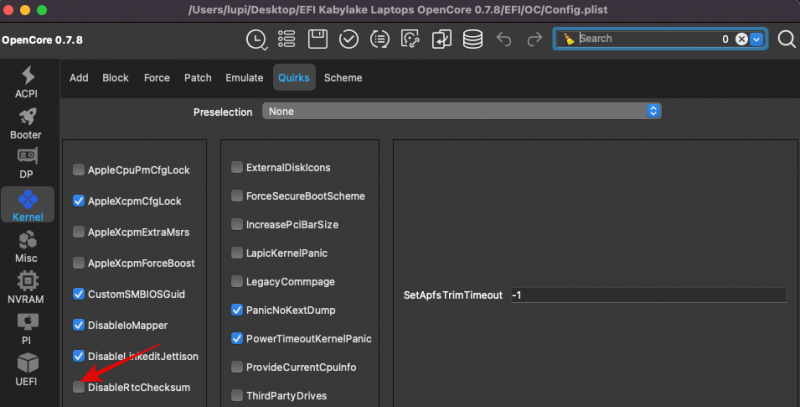Click the Save floppy disk icon

click(x=318, y=39)
